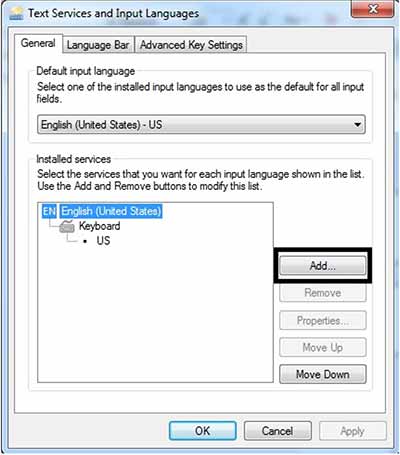Close the Text Services dialog window
400x455 pixels.
click(373, 9)
